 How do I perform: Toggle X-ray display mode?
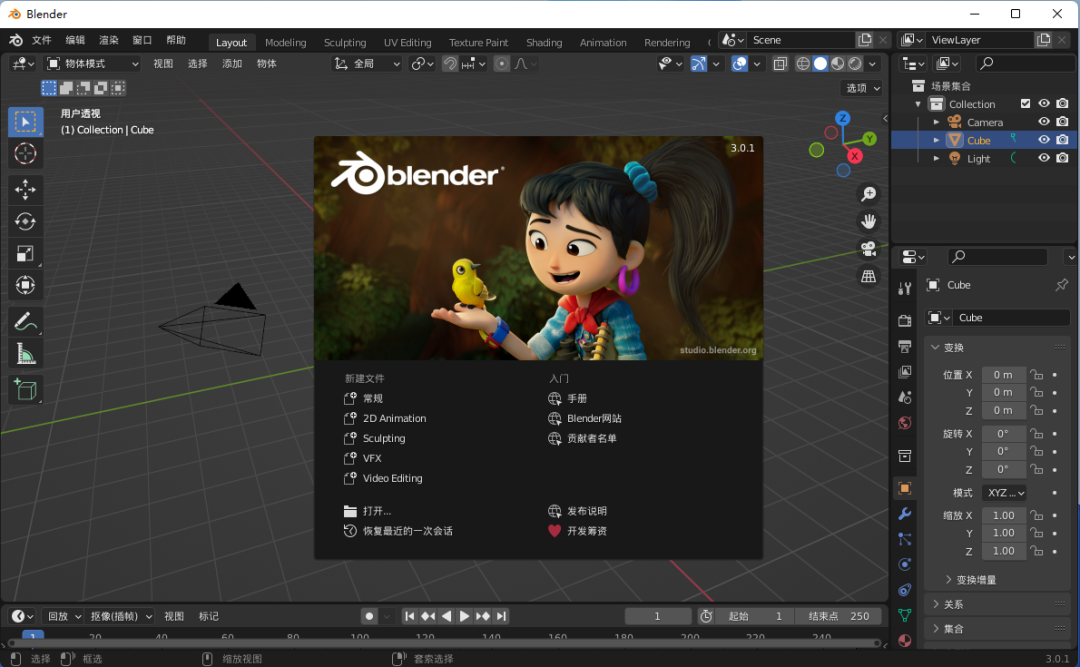pyautogui.click(x=780, y=63)
